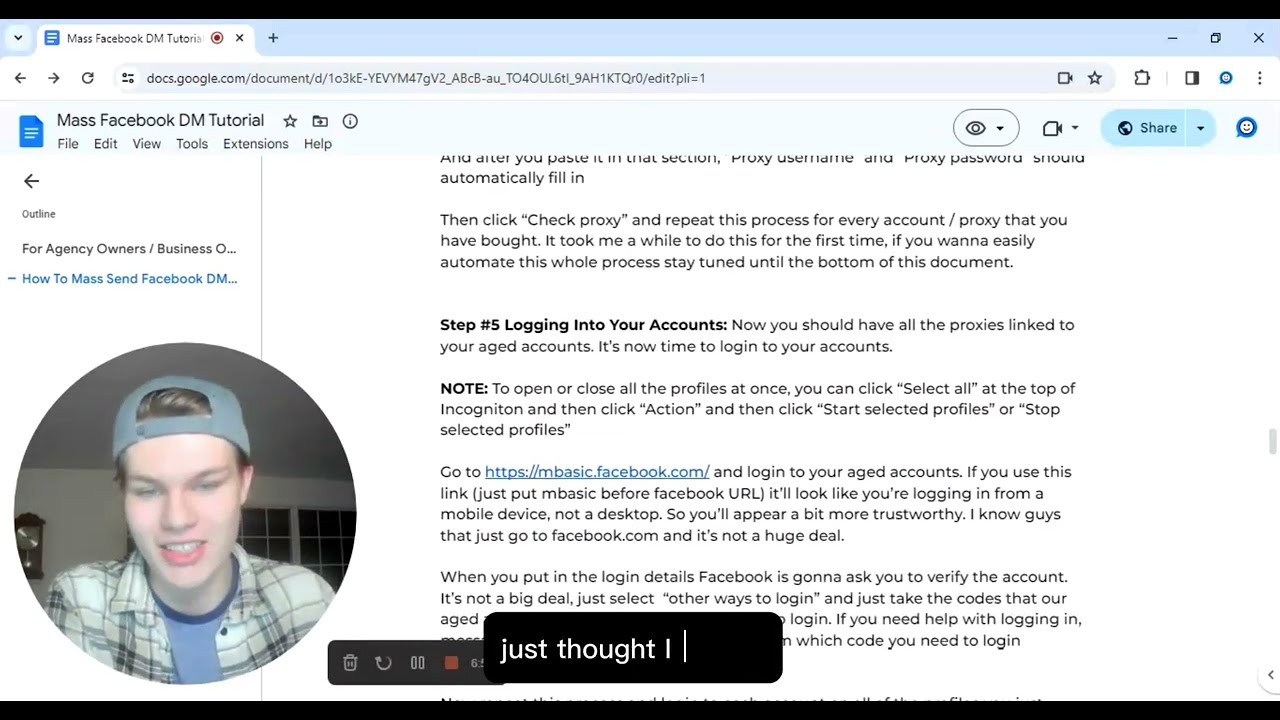Open the View menu
Viewport: 1280px width, 720px height.
146,144
